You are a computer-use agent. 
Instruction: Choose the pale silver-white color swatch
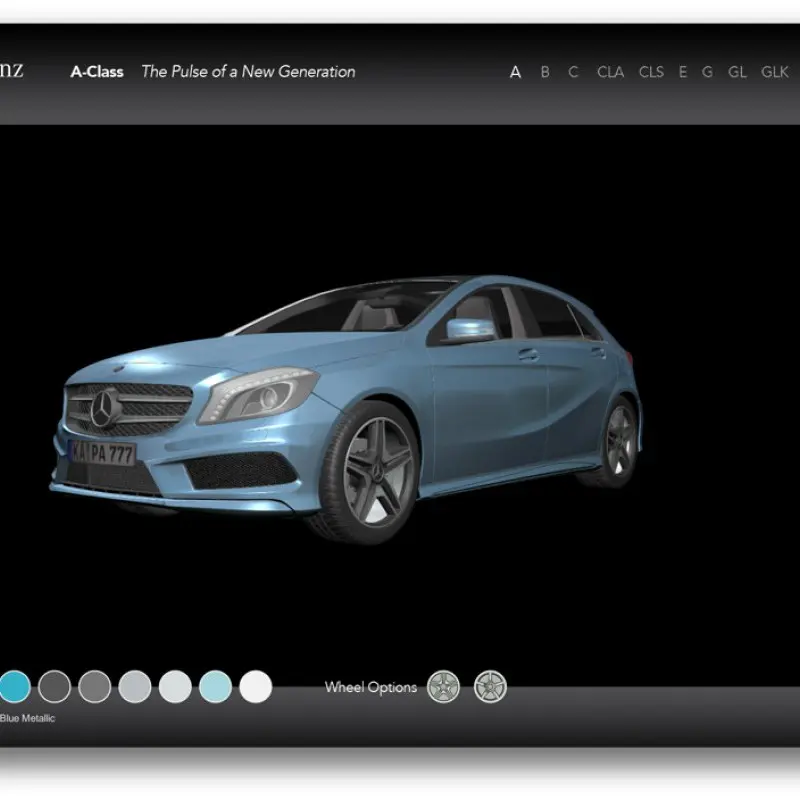[175, 686]
